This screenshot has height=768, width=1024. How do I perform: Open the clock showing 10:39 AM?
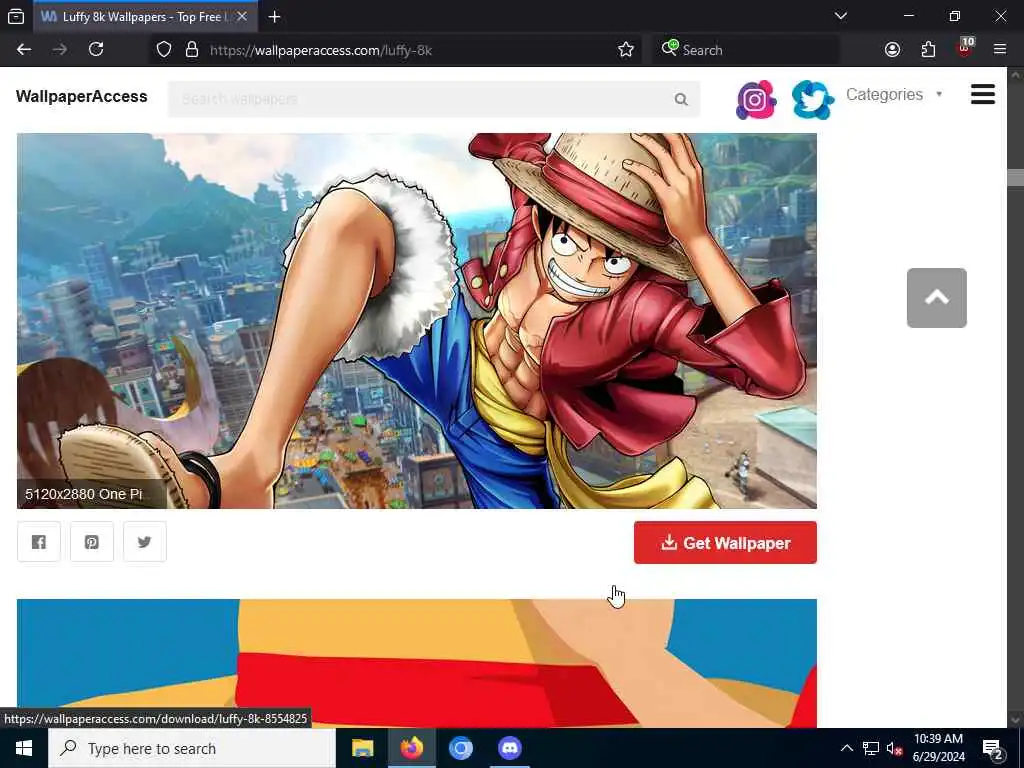click(x=938, y=748)
